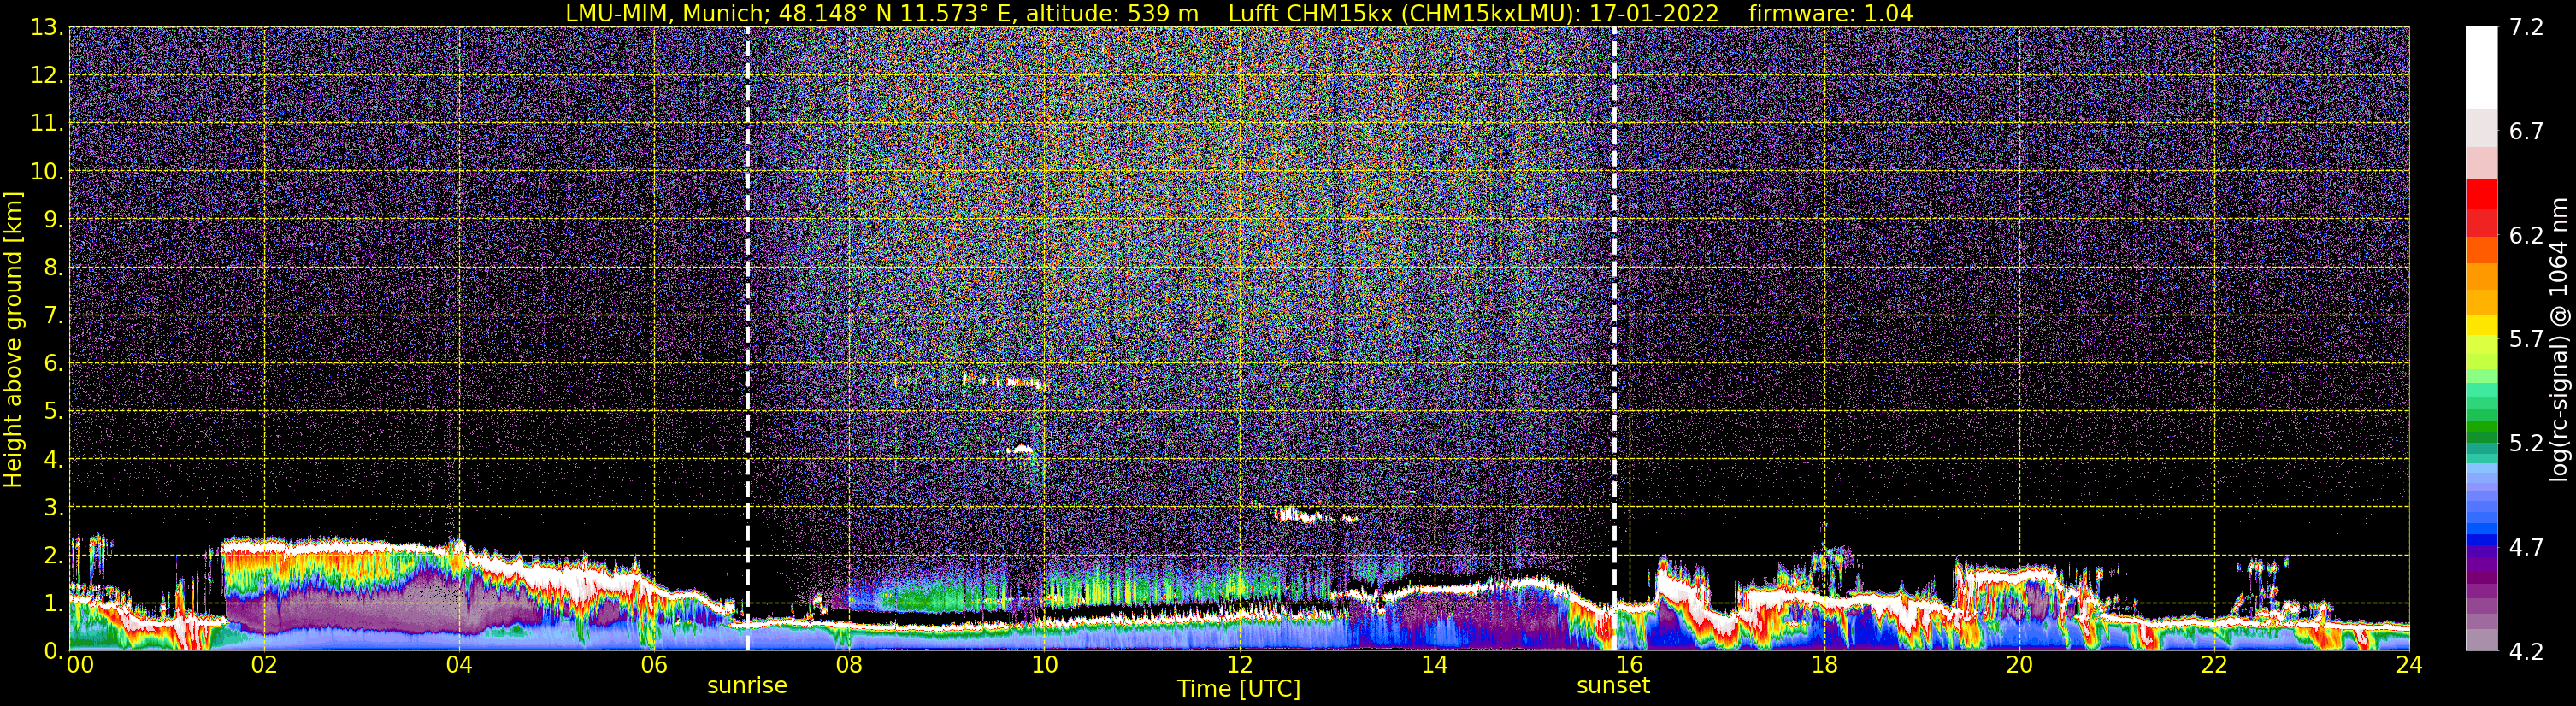
Task: Click the time axis tick '02'
Action: (264, 665)
